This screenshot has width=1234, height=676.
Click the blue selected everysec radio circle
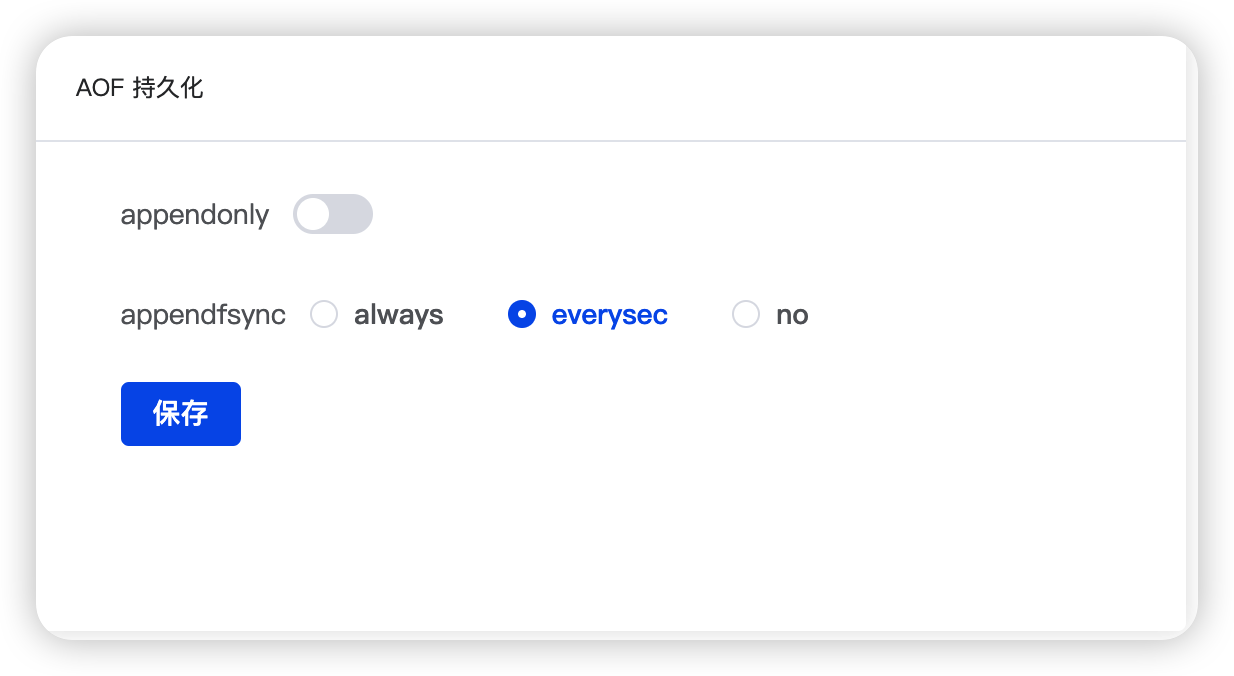(x=522, y=315)
